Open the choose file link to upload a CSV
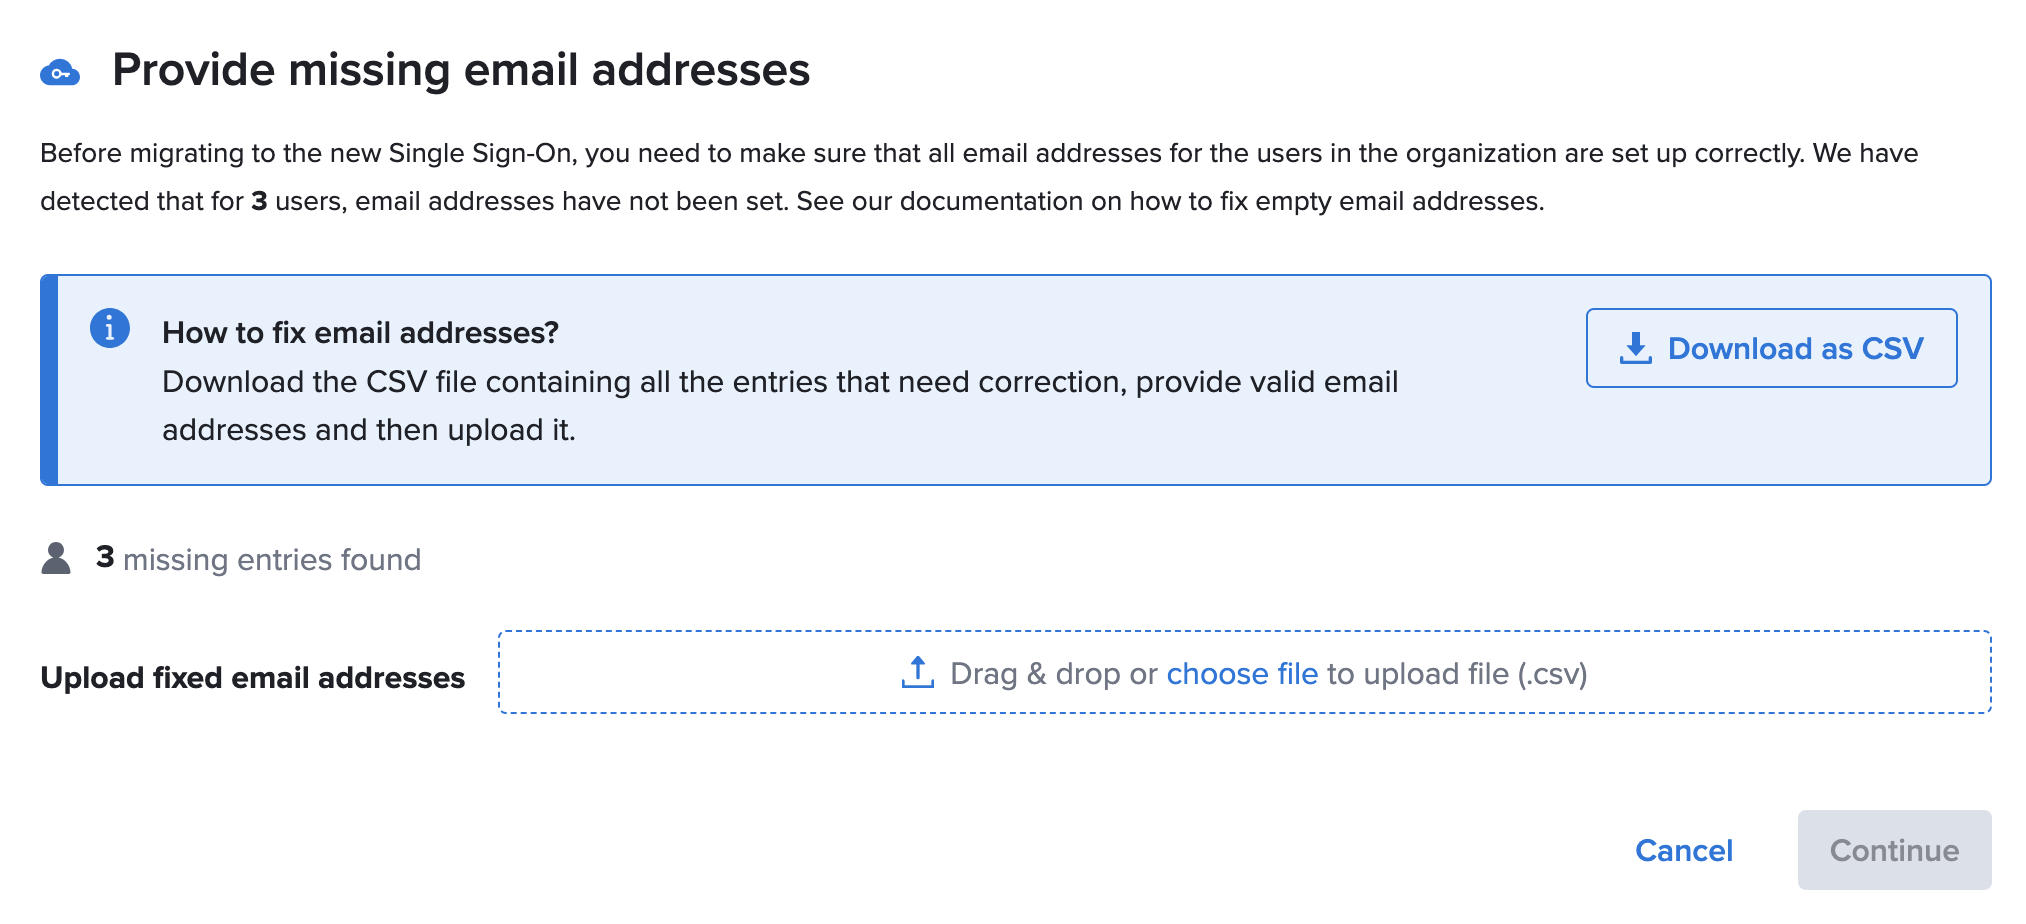The height and width of the screenshot is (924, 2026). pos(1242,674)
